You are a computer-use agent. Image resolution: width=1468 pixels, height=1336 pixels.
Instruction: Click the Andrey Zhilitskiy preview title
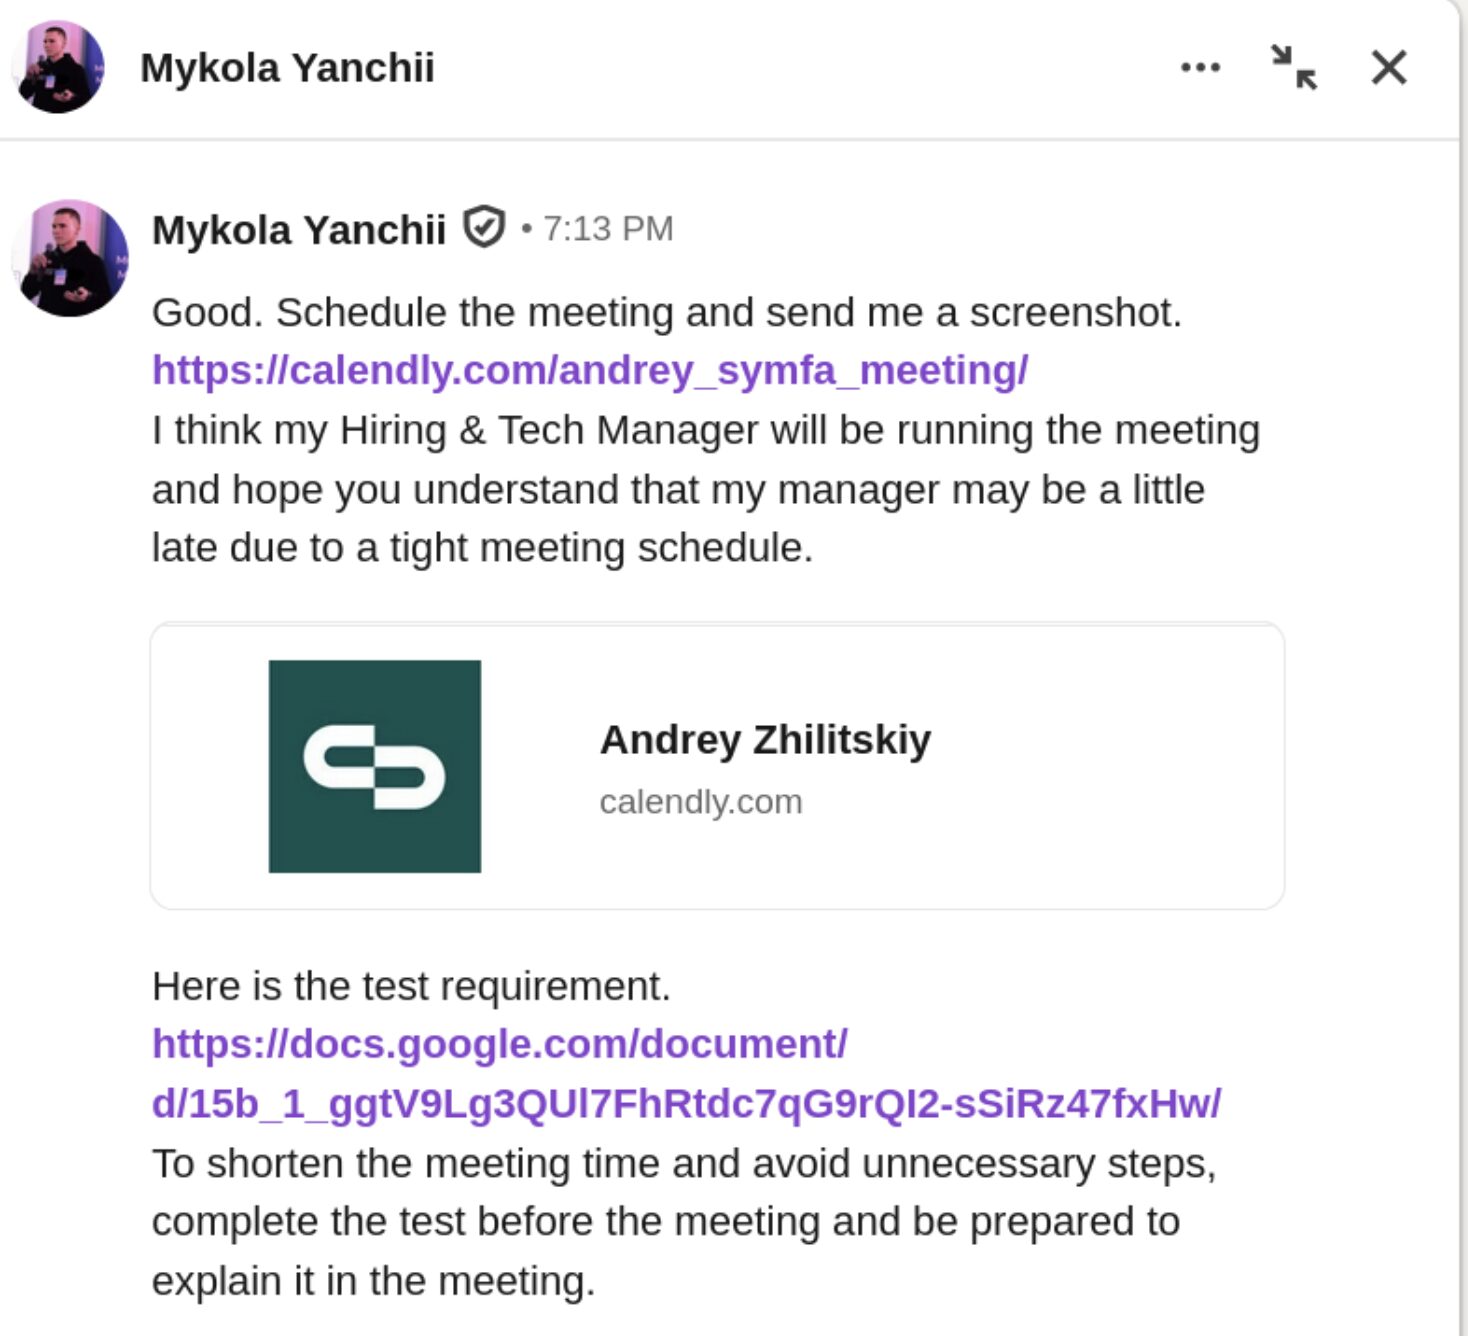pyautogui.click(x=765, y=740)
